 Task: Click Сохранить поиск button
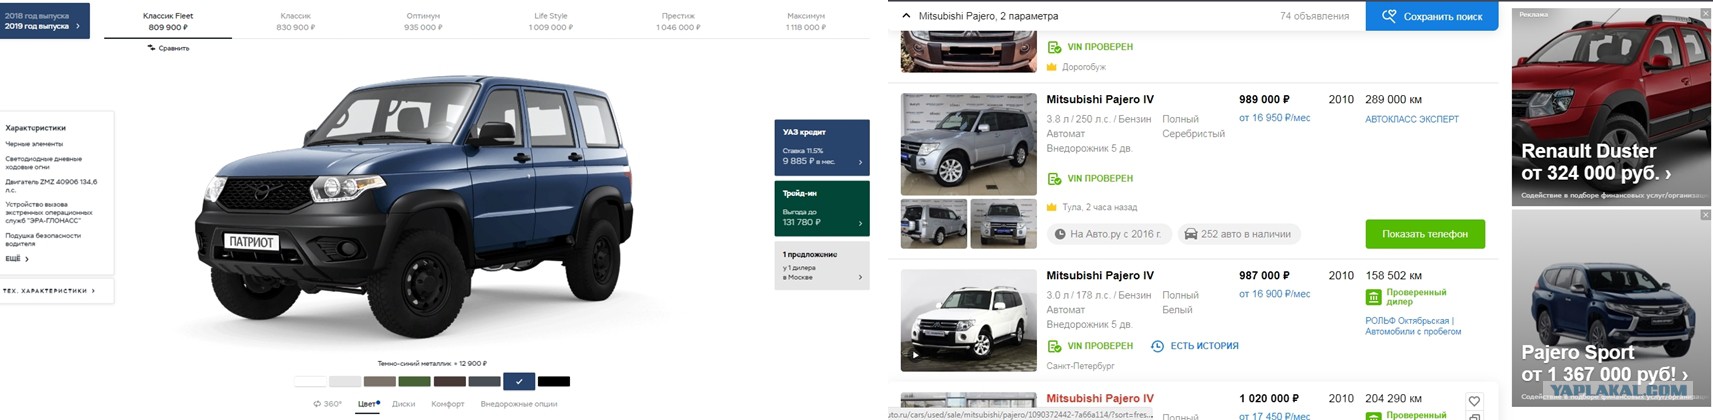coord(1432,16)
